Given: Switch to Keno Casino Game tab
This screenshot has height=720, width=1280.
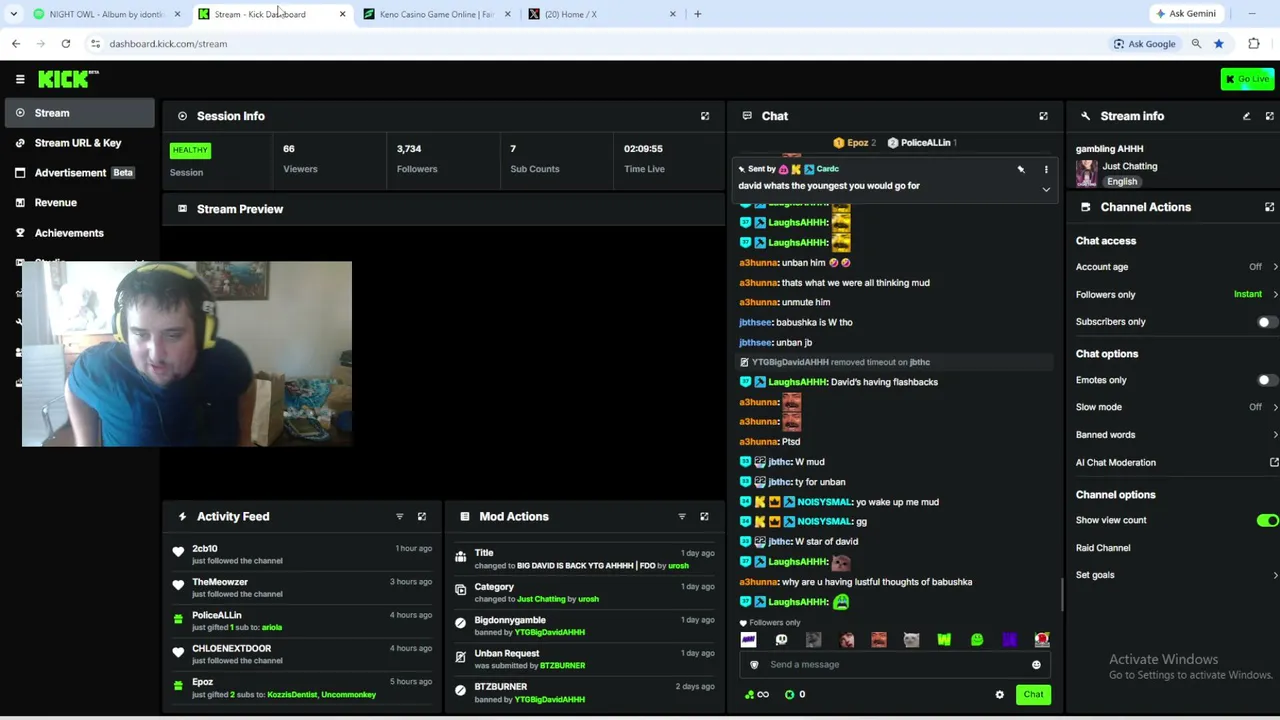Looking at the screenshot, I should (x=435, y=14).
